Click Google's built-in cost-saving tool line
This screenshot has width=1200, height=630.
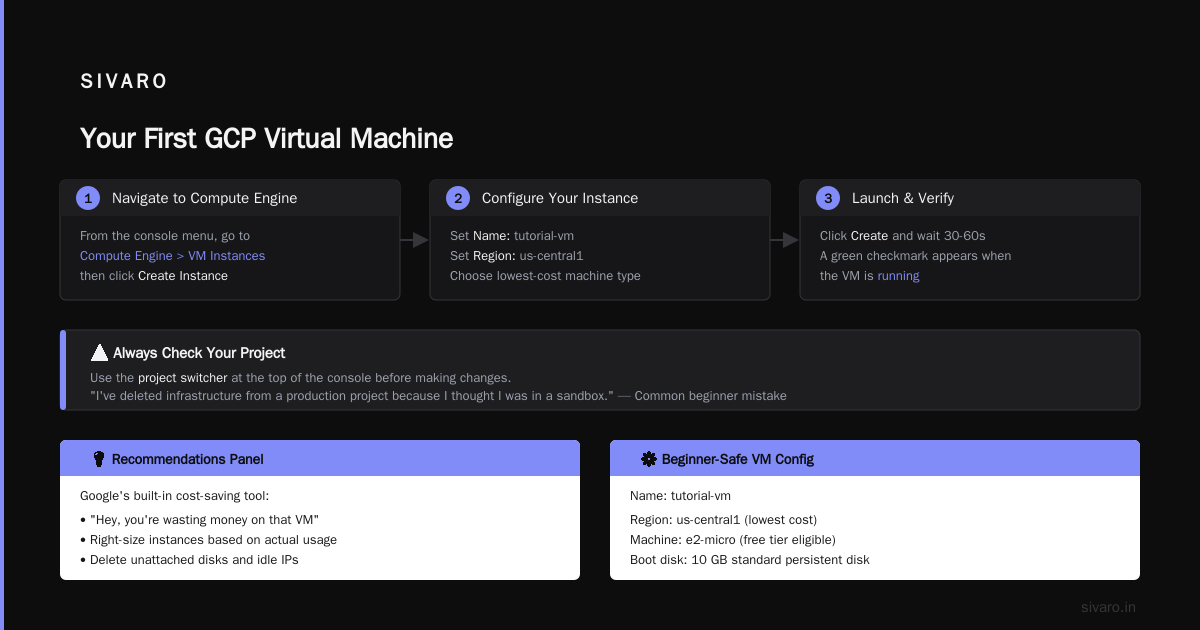click(x=175, y=496)
